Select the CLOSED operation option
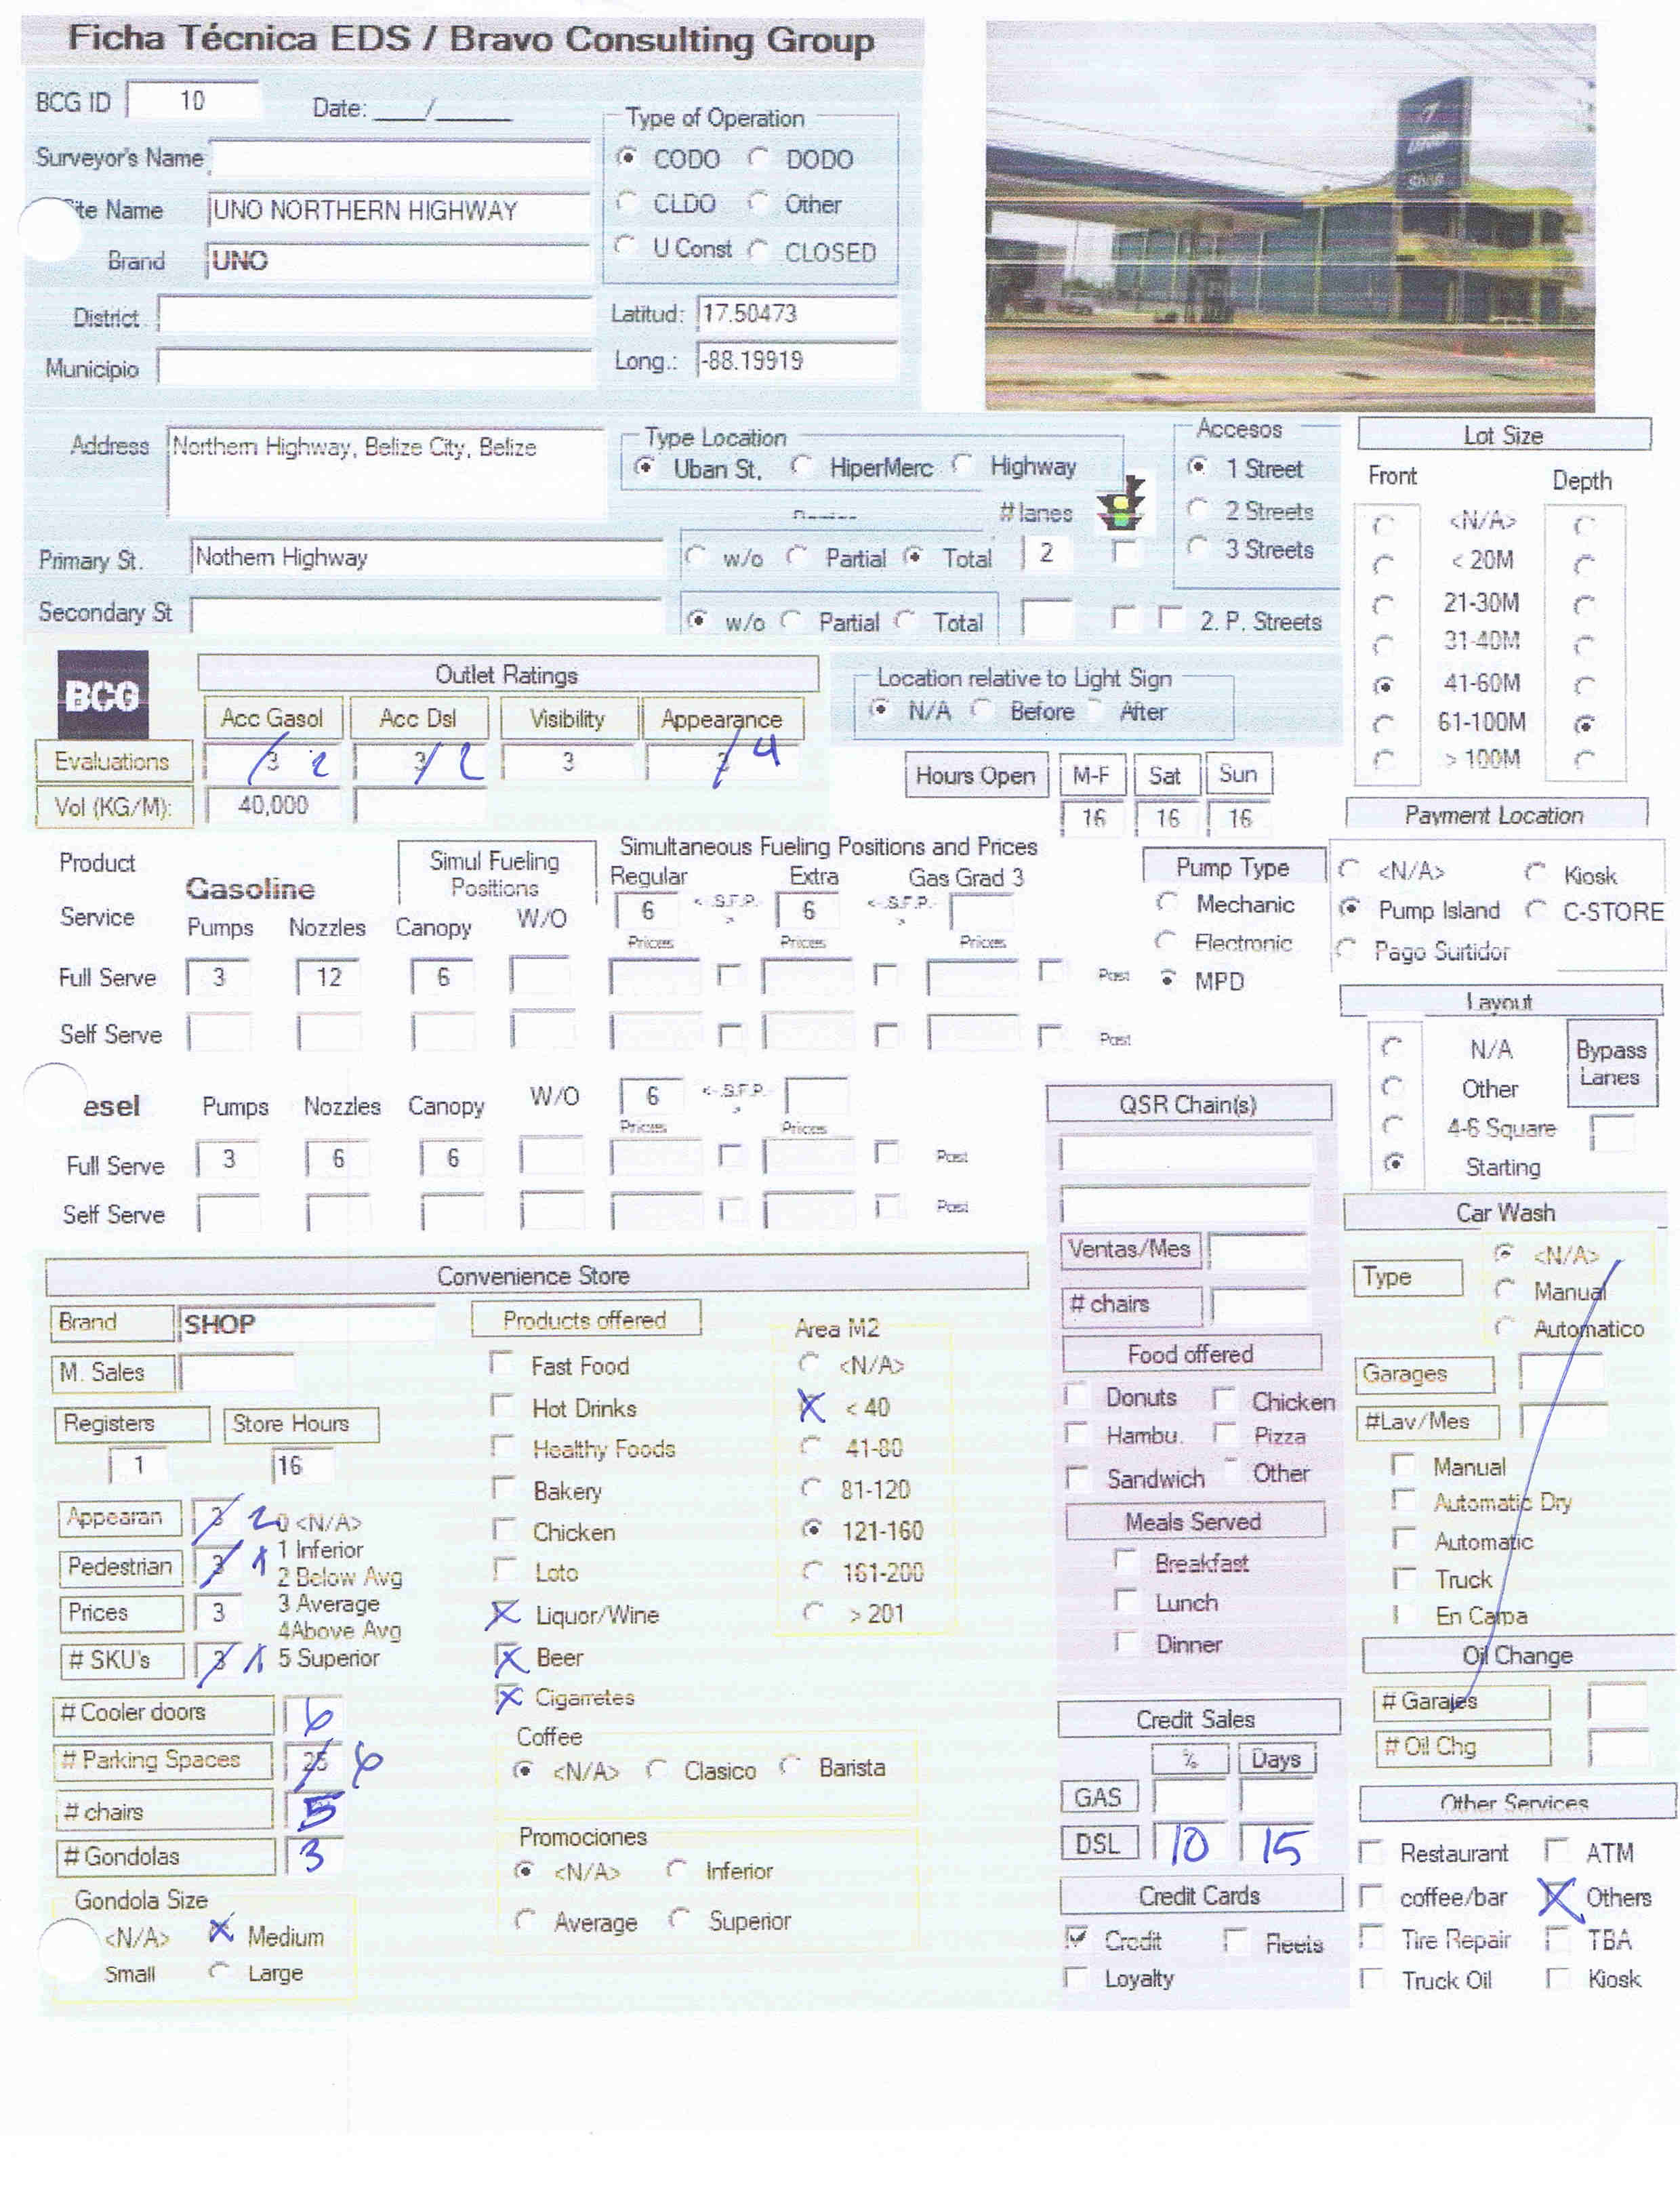 tap(759, 250)
